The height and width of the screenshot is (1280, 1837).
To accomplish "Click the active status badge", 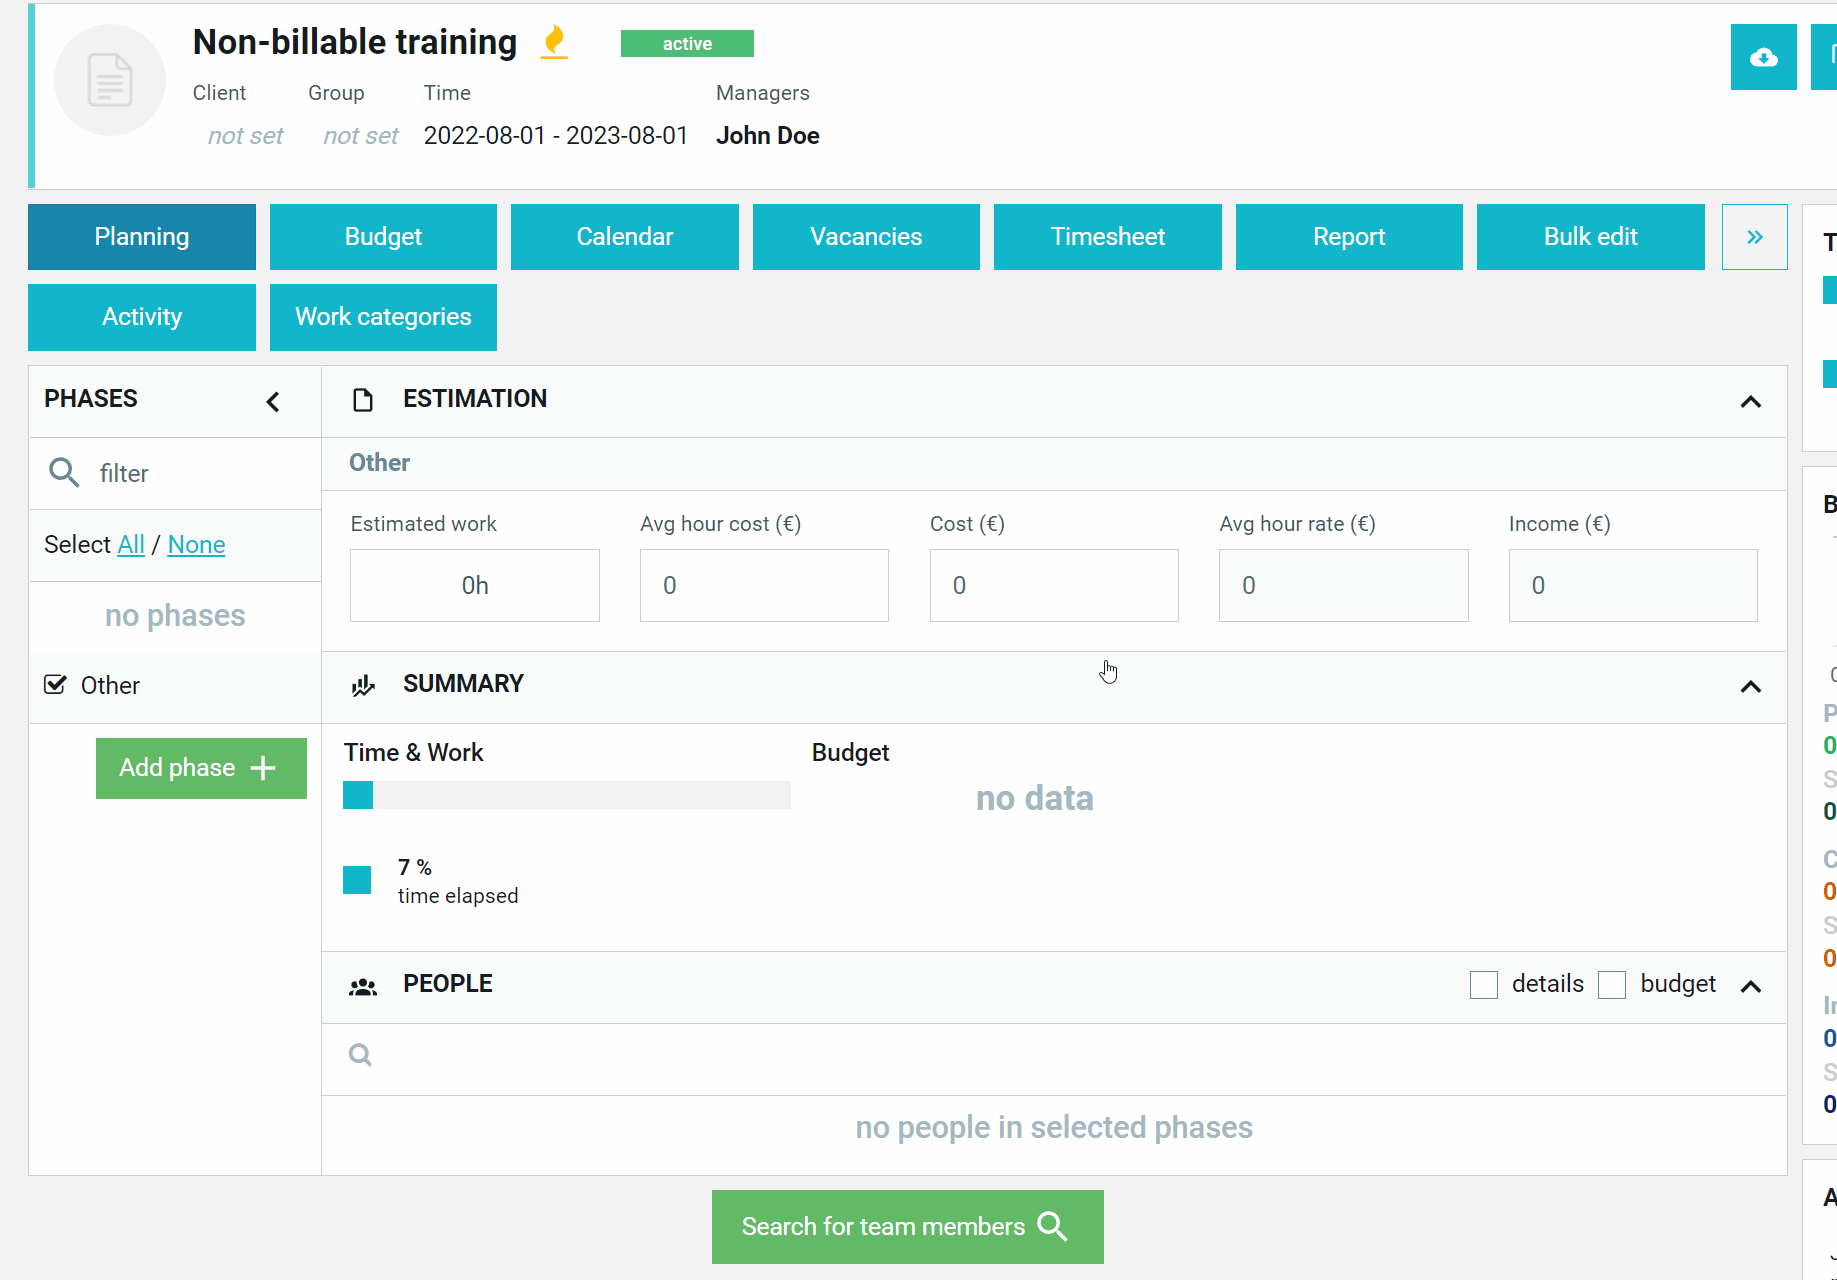I will 687,44.
